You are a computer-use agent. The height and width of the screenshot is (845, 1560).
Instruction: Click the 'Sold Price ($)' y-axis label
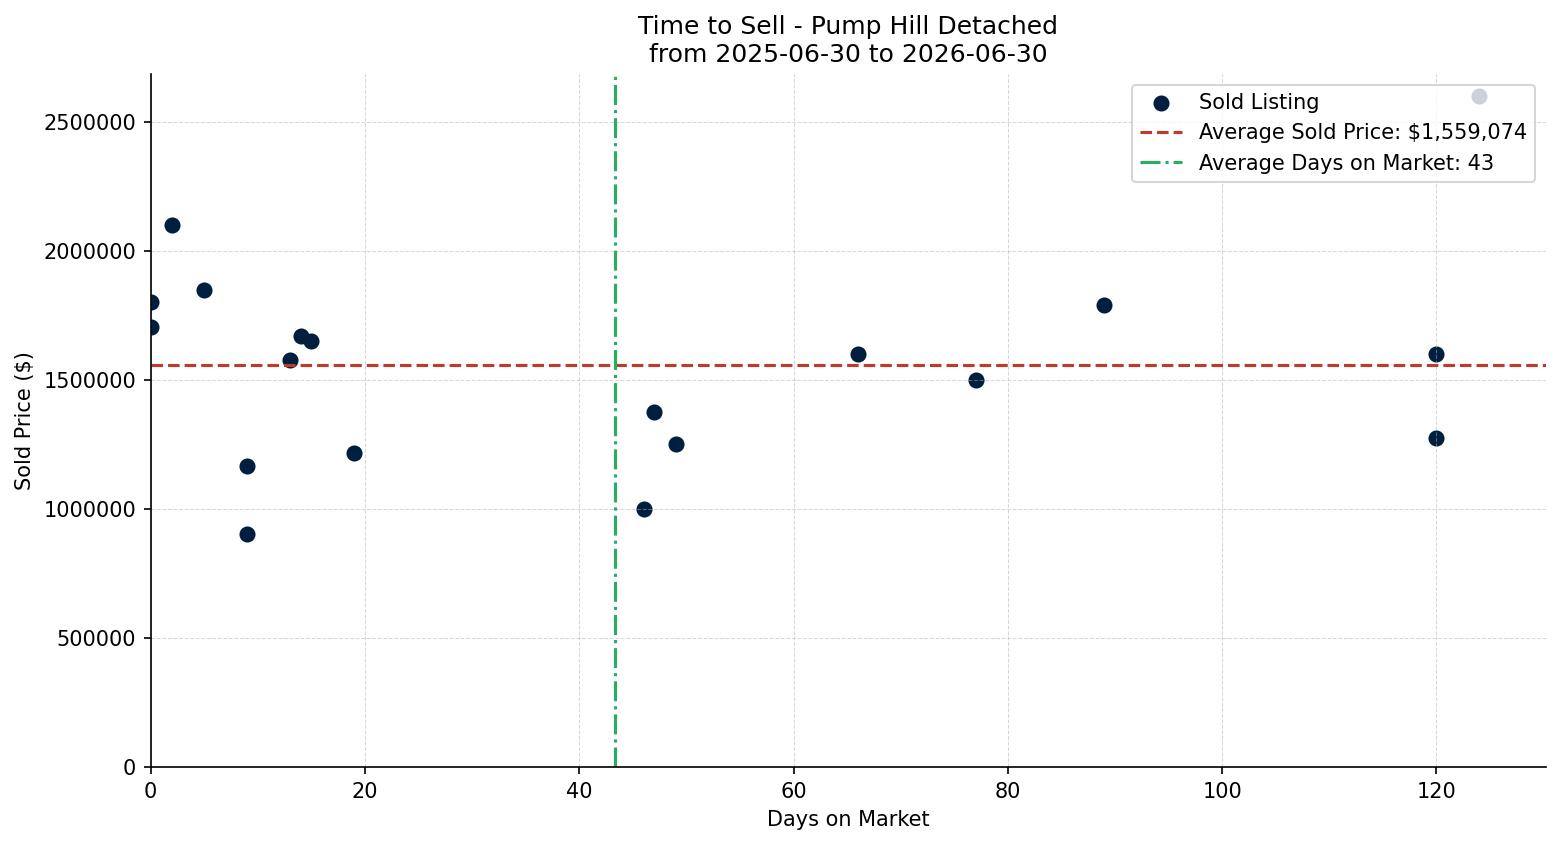pos(24,421)
